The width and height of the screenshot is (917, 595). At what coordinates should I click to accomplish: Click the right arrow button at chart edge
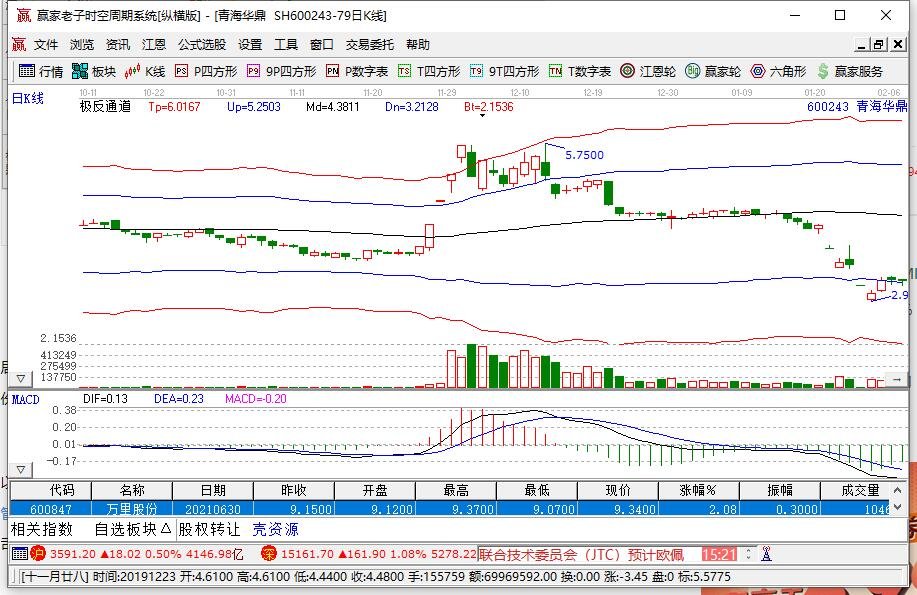point(896,380)
